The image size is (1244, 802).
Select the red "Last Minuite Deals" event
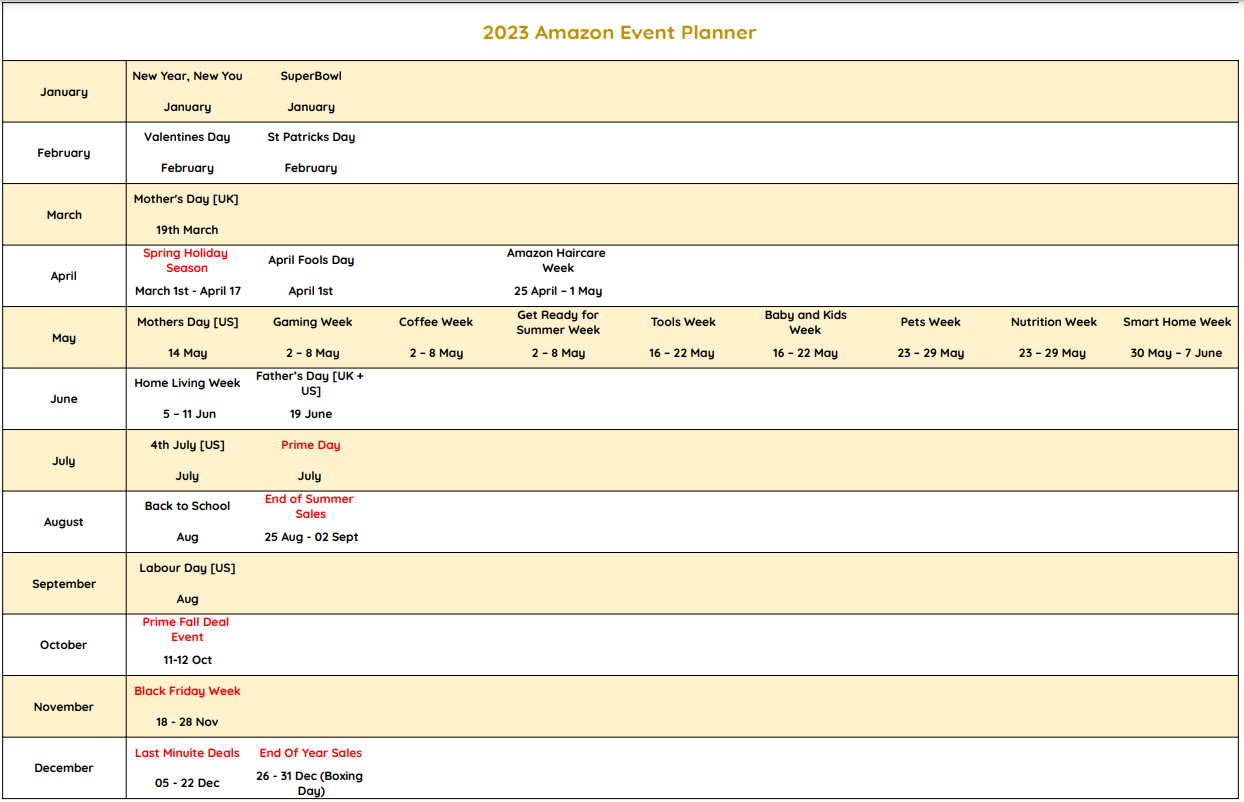tap(187, 753)
